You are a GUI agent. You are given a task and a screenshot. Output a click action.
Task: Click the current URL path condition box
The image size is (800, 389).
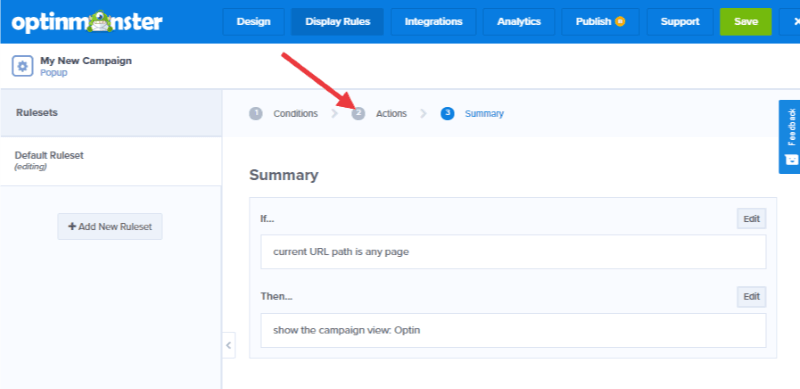click(513, 252)
